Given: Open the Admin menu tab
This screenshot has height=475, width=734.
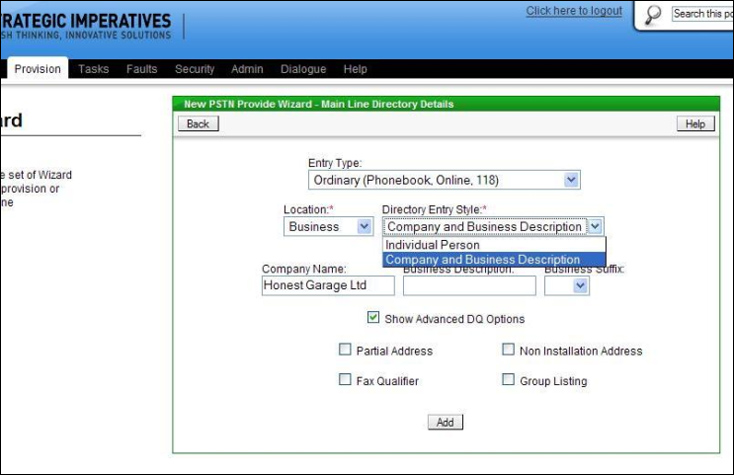Looking at the screenshot, I should (247, 69).
